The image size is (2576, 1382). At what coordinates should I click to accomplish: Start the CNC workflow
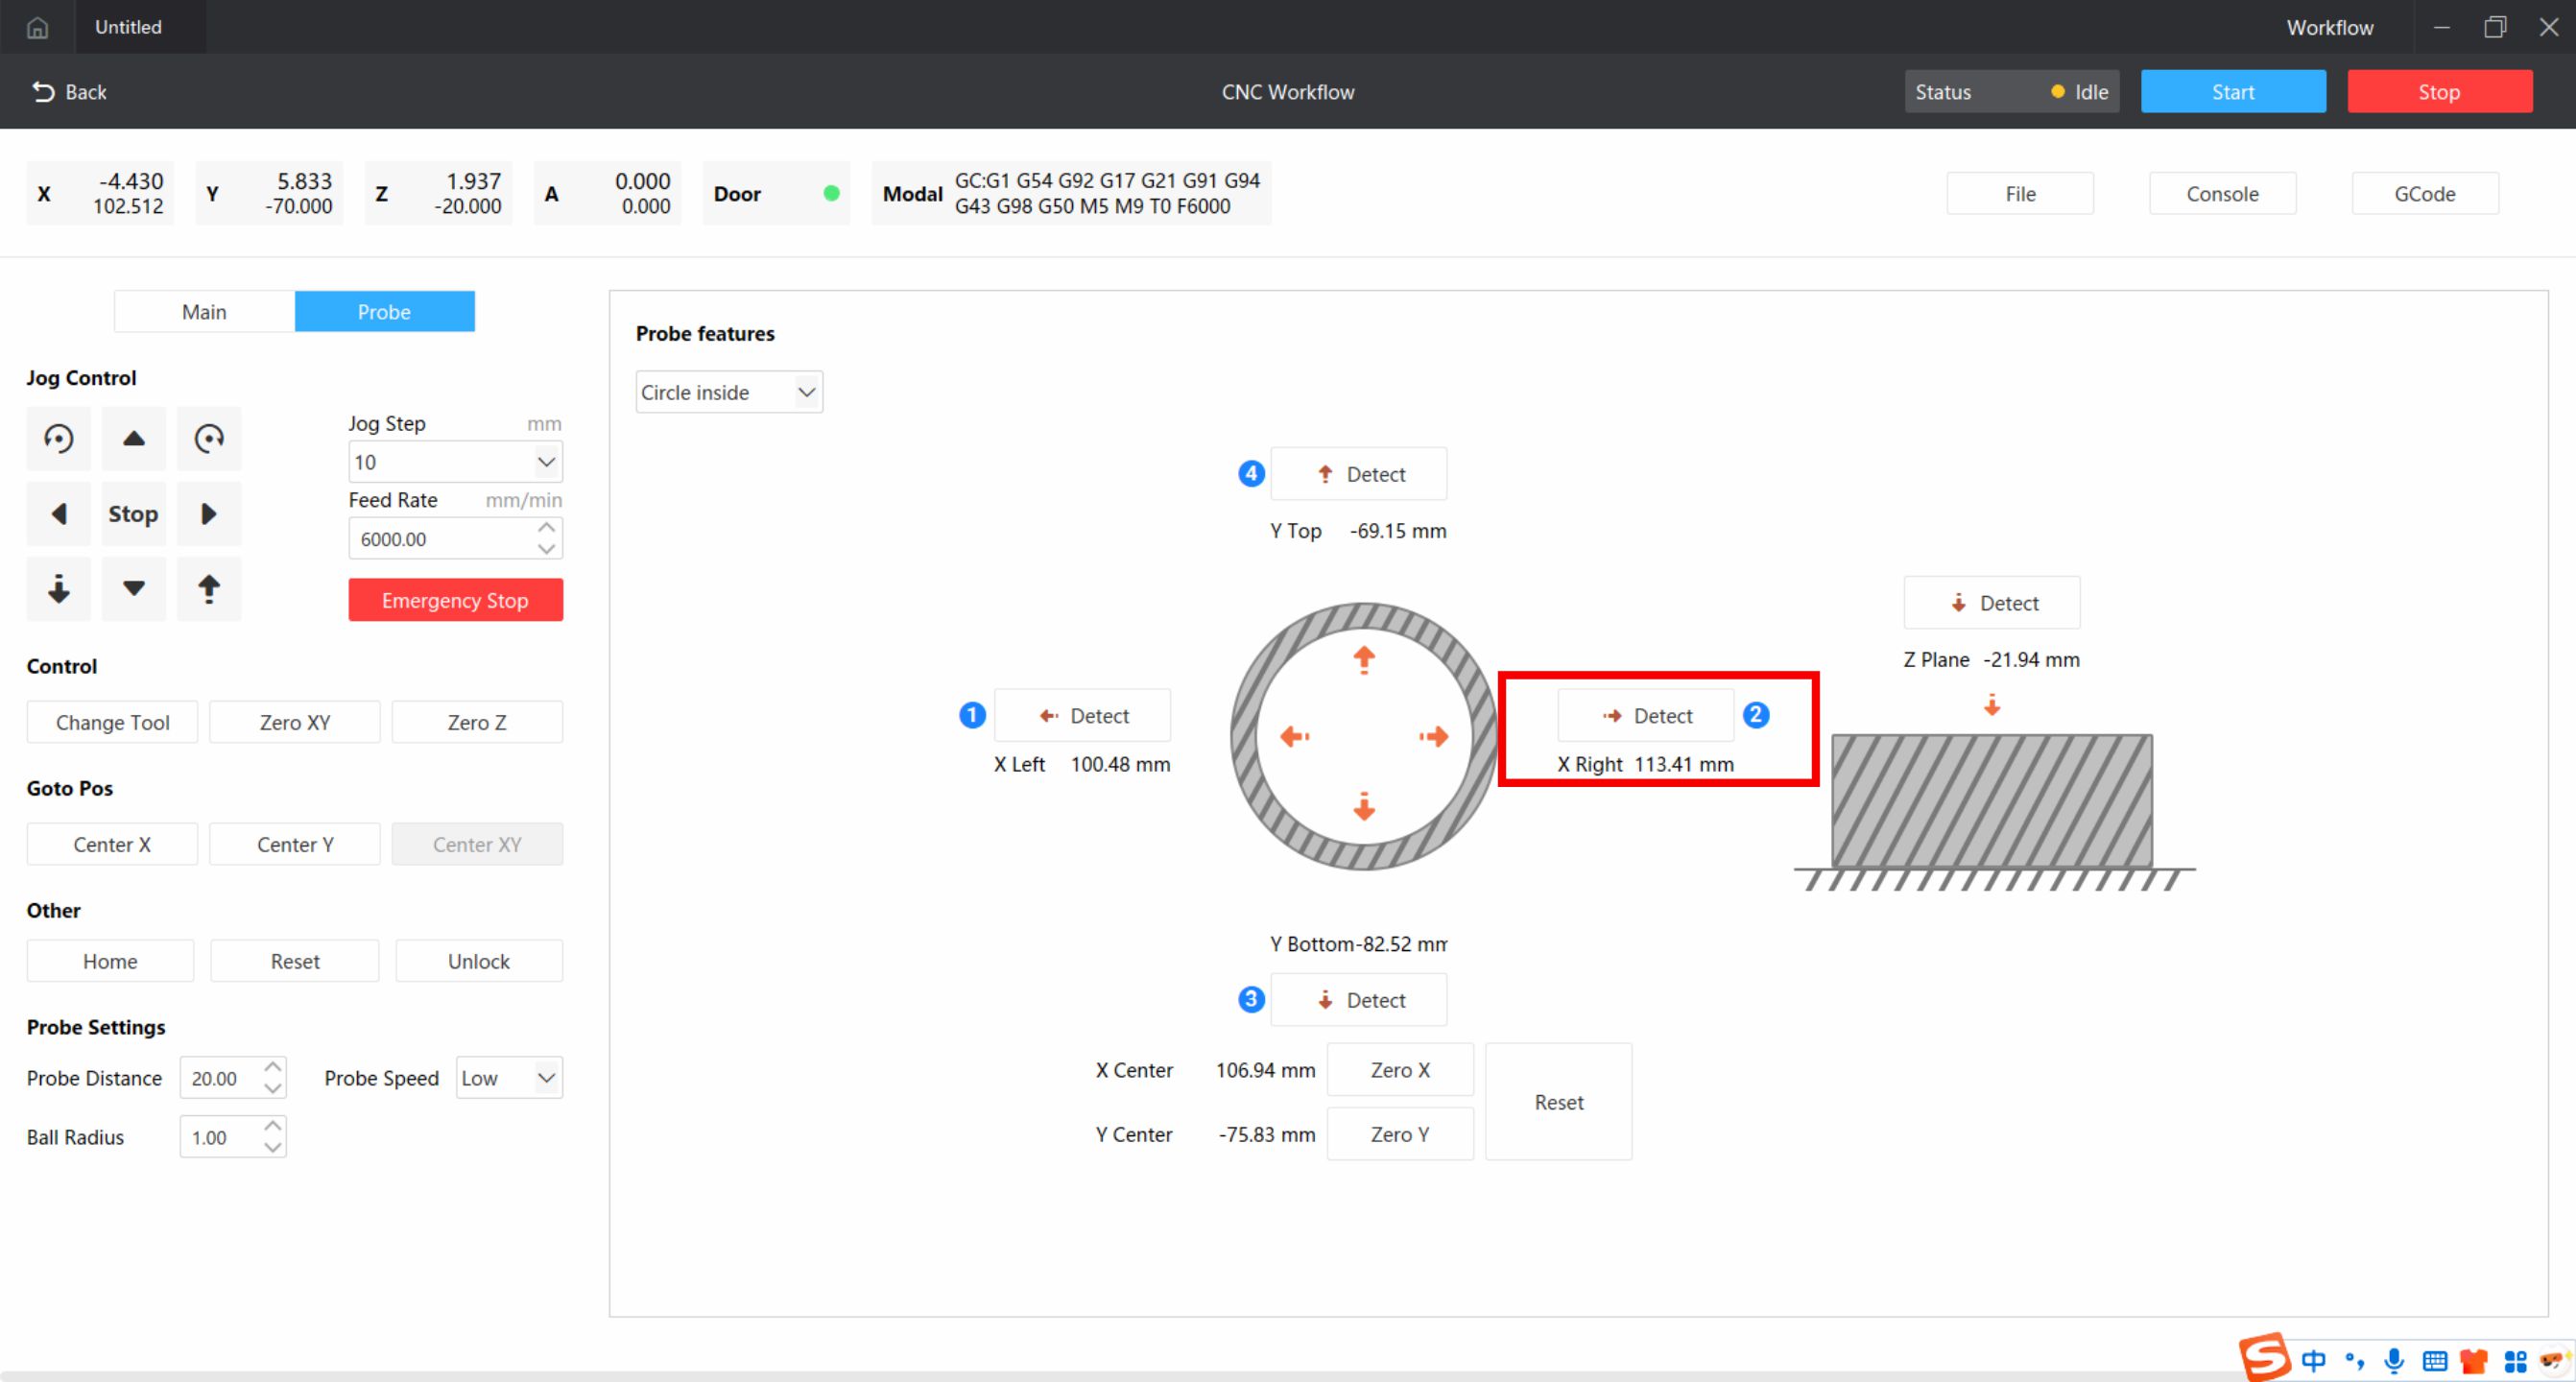2233,91
